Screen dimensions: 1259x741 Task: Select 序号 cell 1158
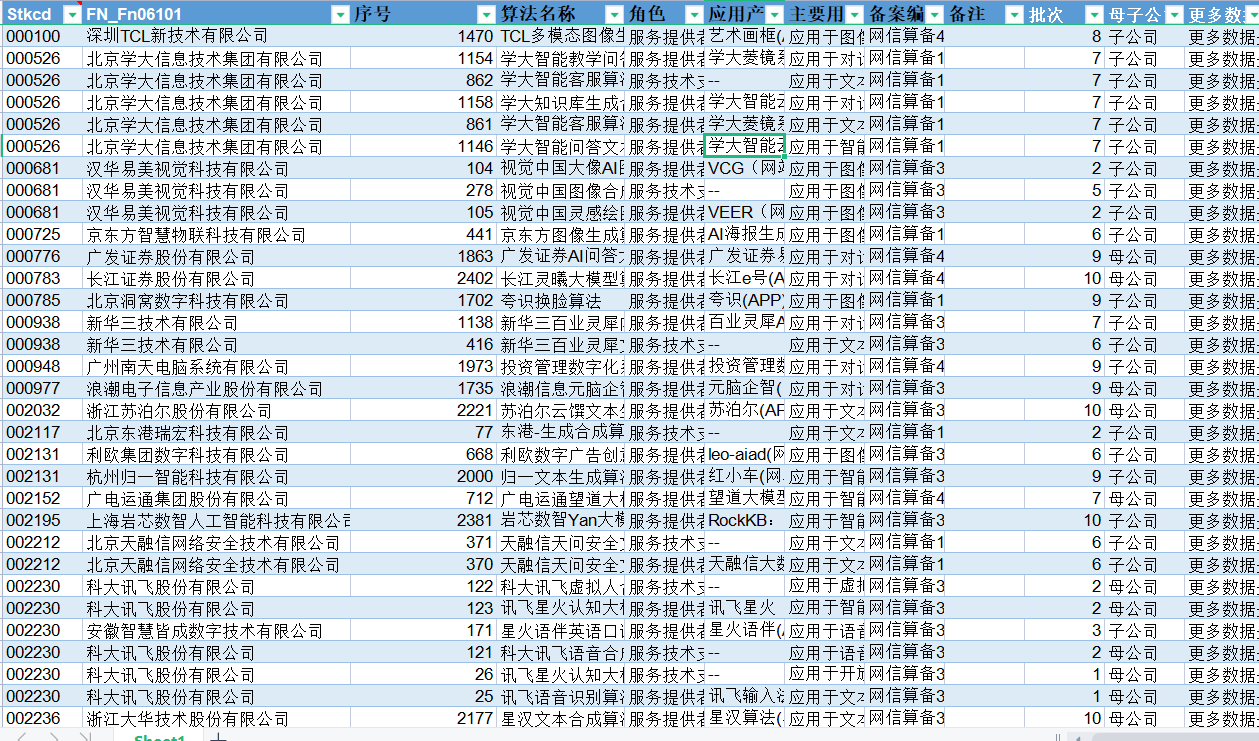(x=424, y=102)
